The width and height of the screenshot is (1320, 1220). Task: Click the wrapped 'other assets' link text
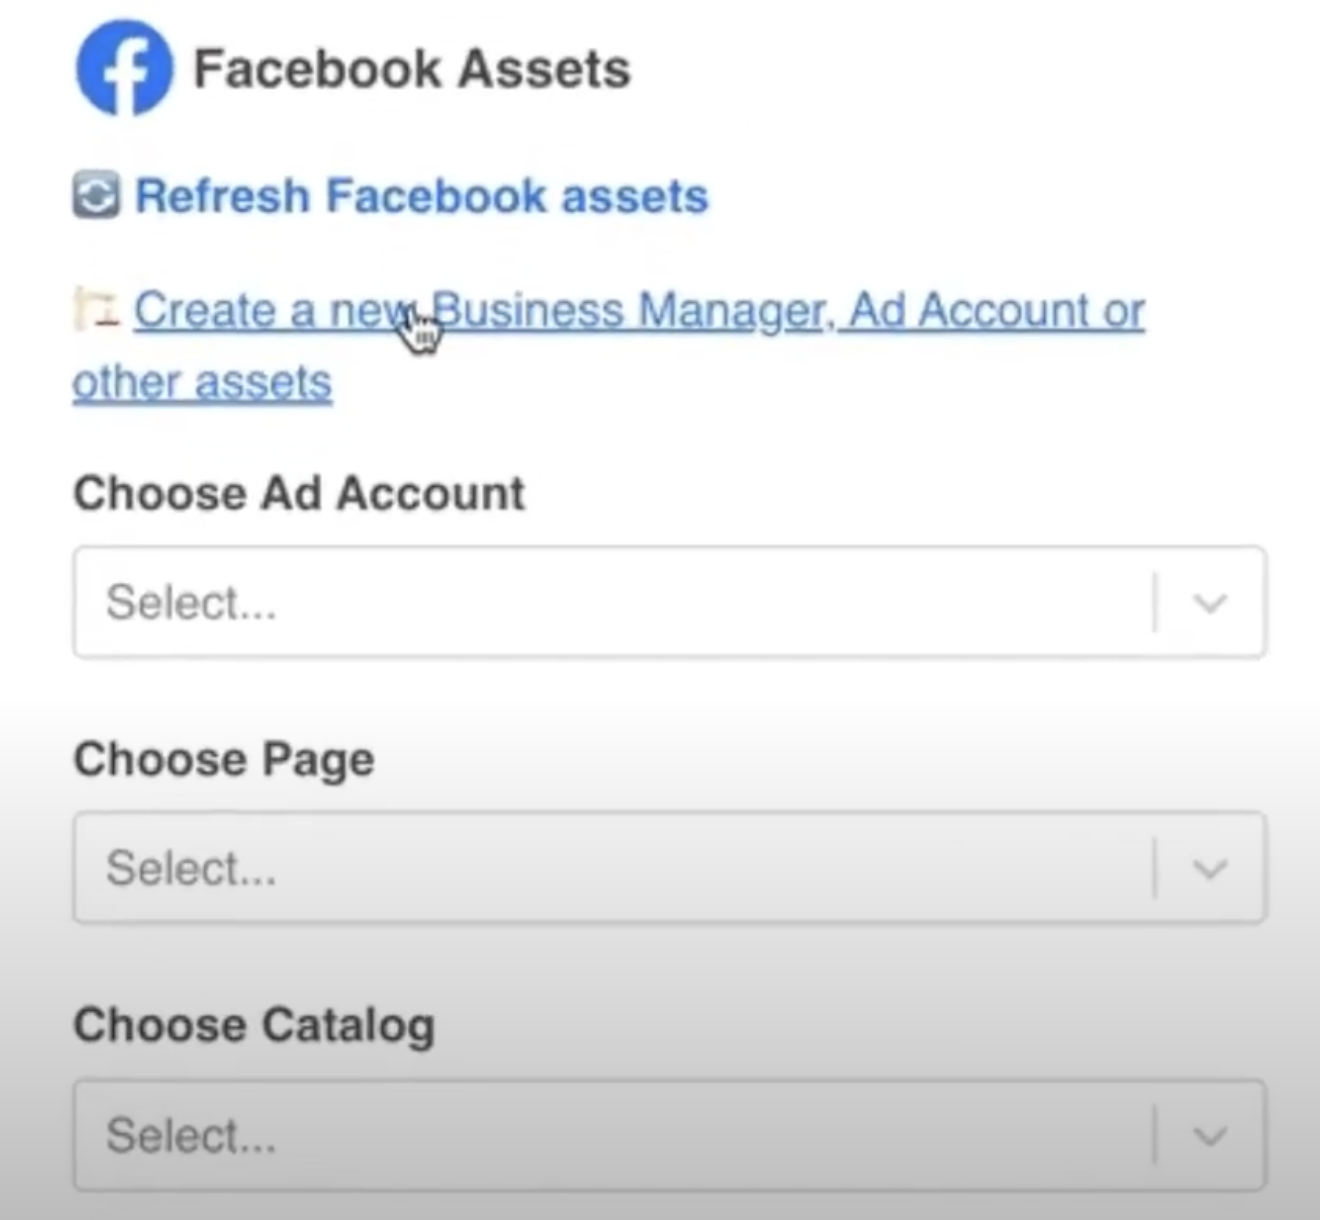(x=202, y=383)
